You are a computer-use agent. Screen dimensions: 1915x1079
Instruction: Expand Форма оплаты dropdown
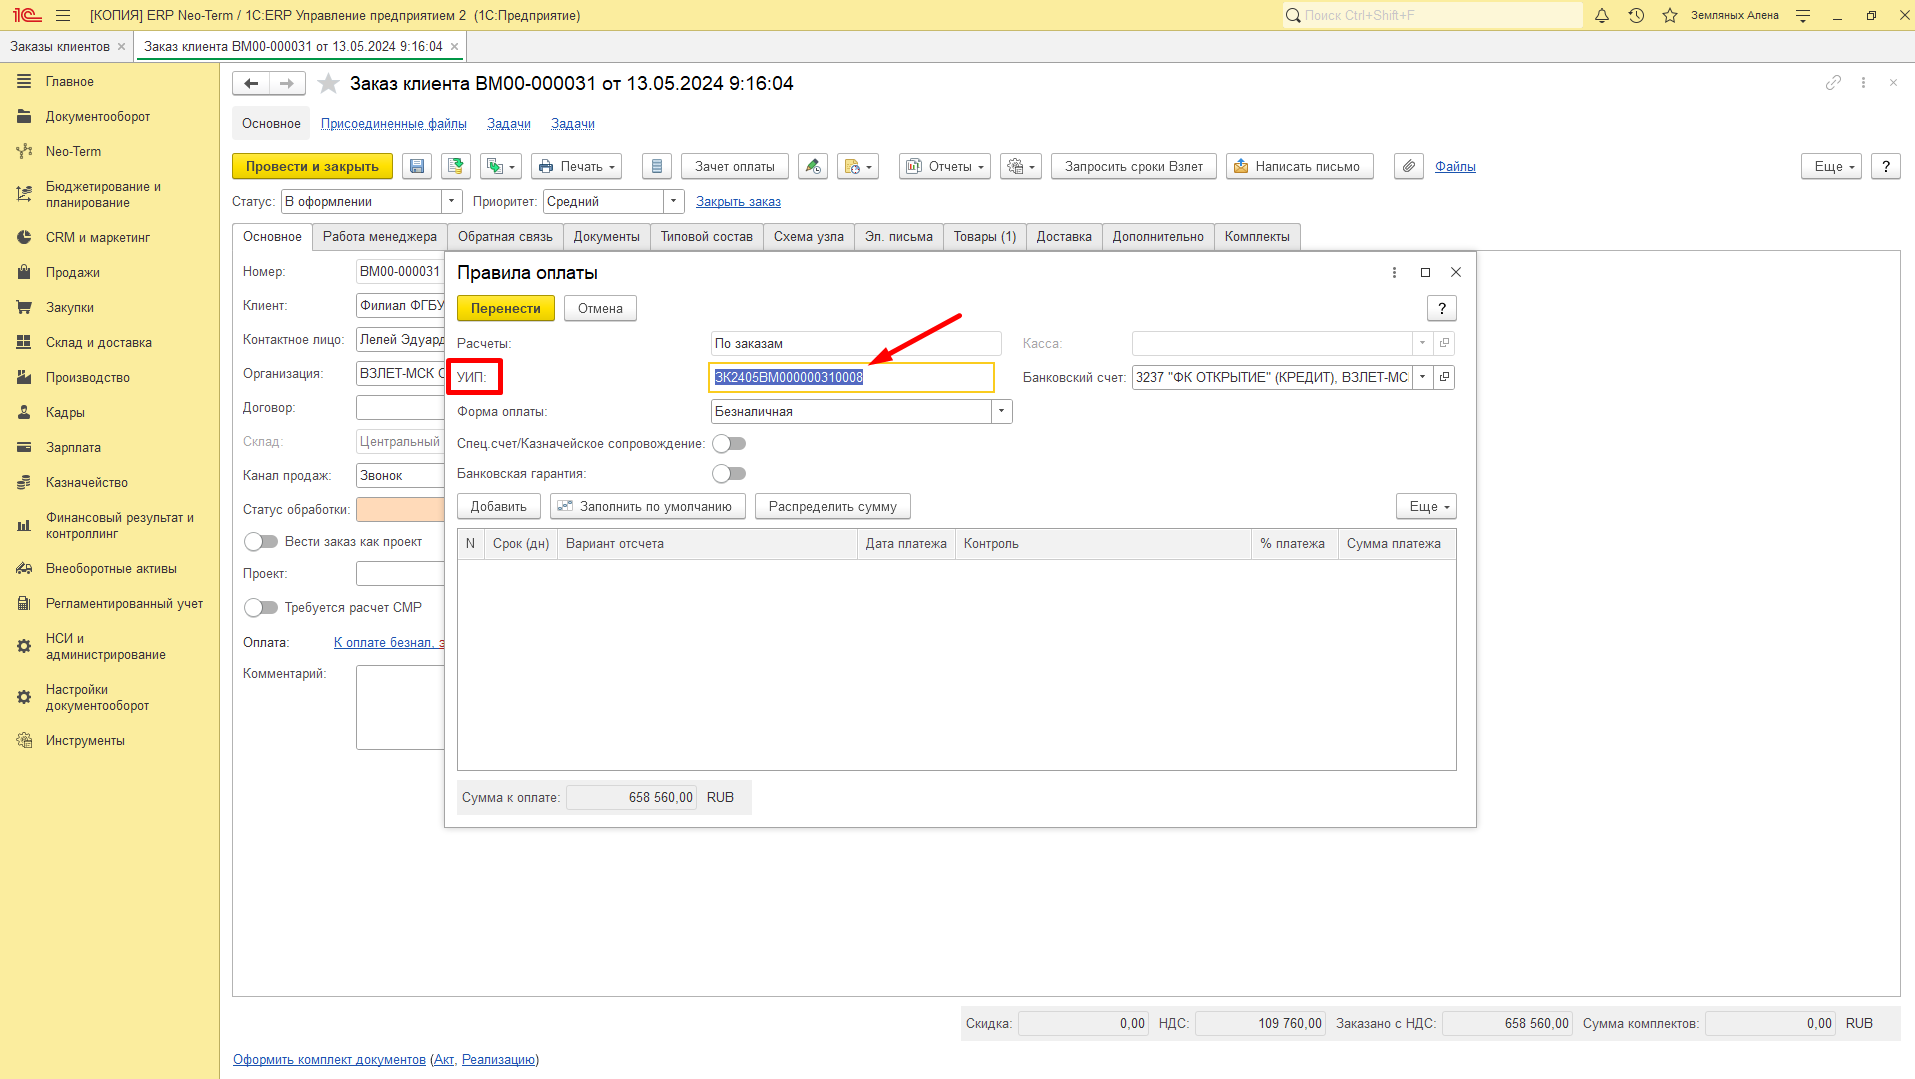pyautogui.click(x=1001, y=411)
